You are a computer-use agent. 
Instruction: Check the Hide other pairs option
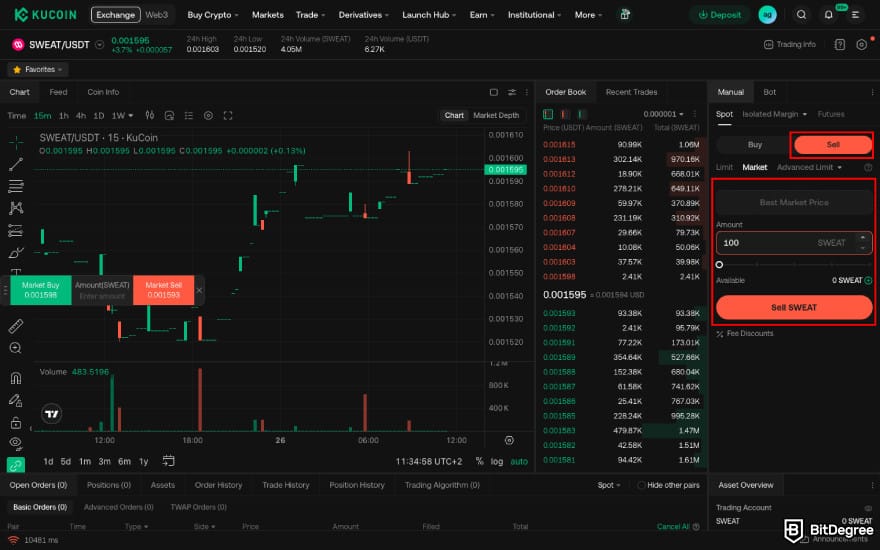(x=641, y=485)
